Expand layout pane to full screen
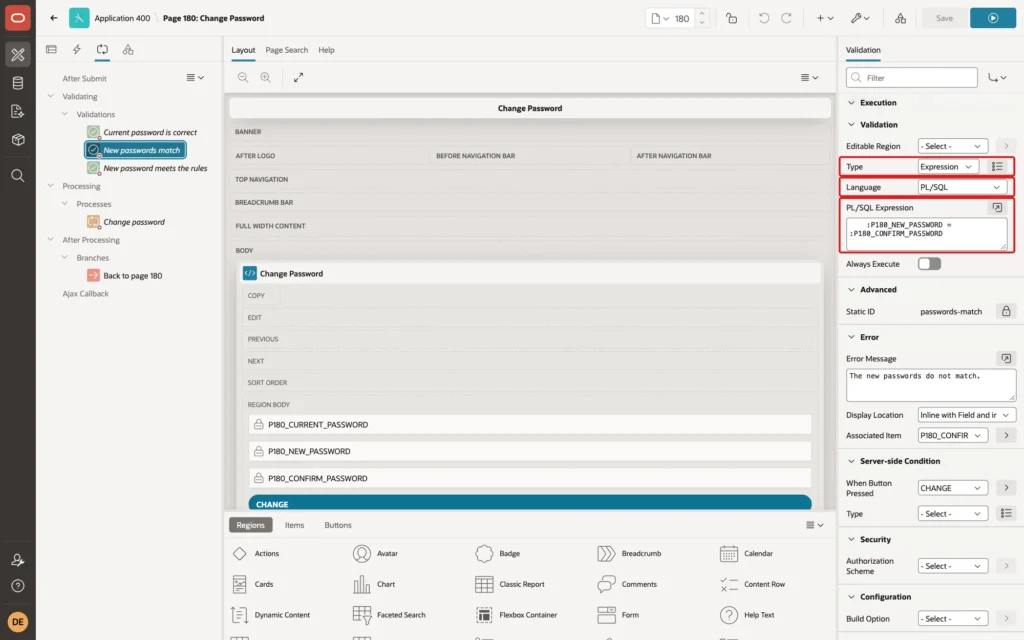1024x640 pixels. (298, 77)
